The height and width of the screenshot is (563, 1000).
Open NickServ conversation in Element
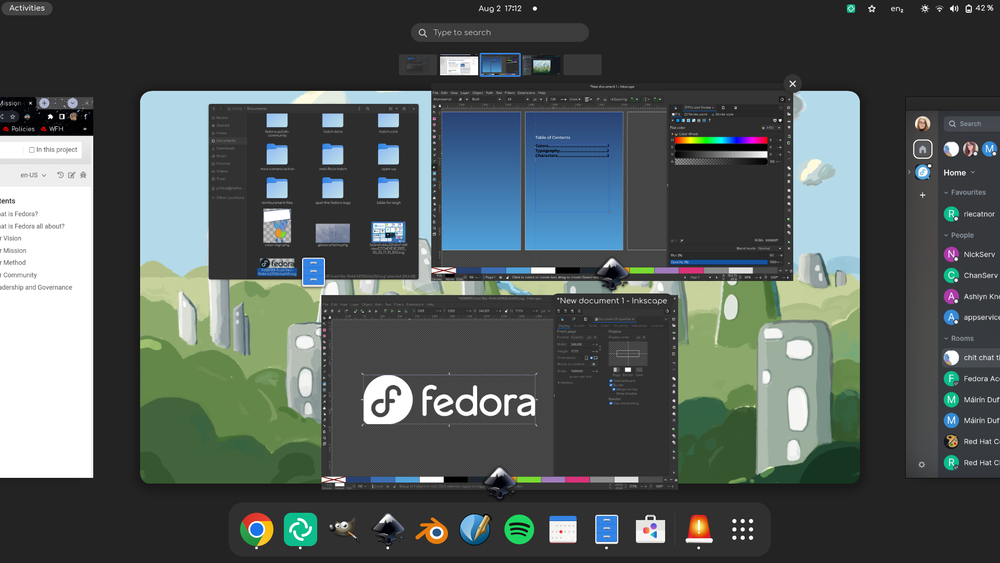(x=971, y=254)
